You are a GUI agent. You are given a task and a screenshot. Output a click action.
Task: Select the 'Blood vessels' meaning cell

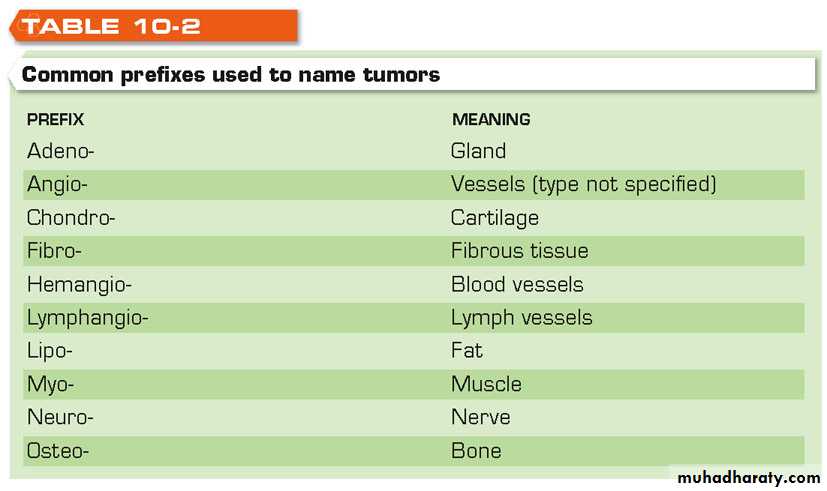click(517, 285)
